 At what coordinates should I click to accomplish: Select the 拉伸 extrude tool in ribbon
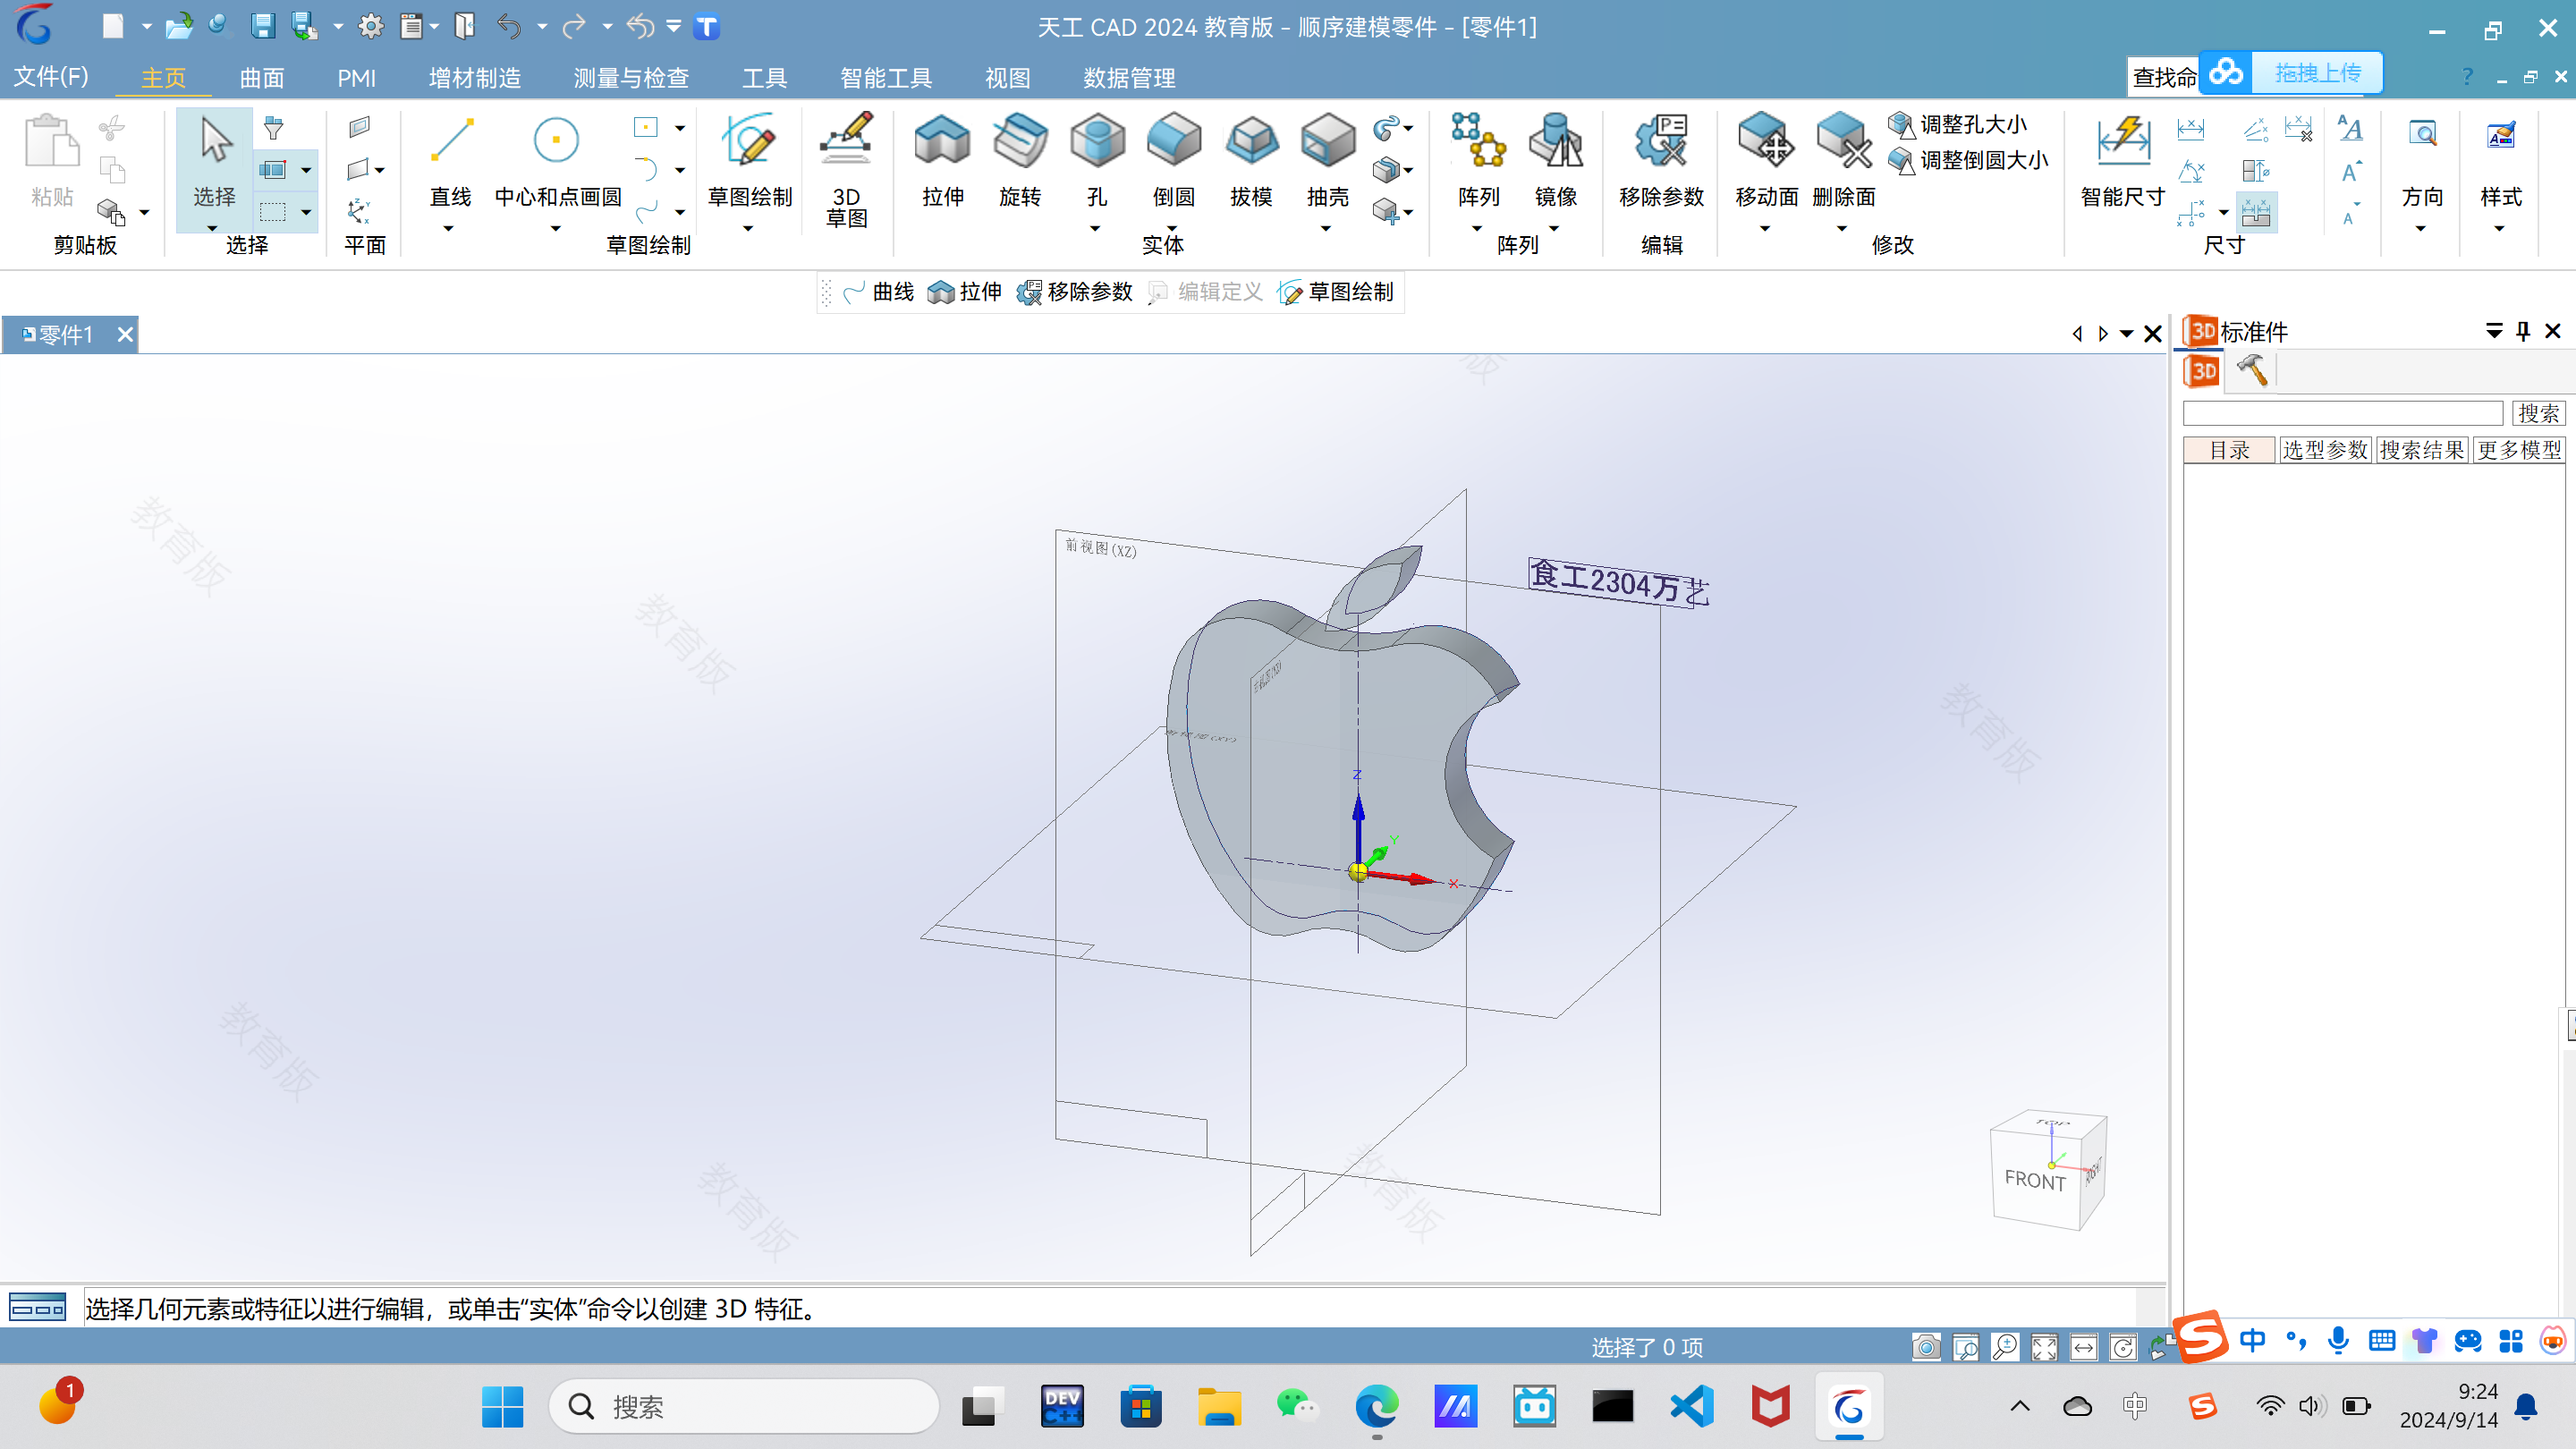pos(942,160)
